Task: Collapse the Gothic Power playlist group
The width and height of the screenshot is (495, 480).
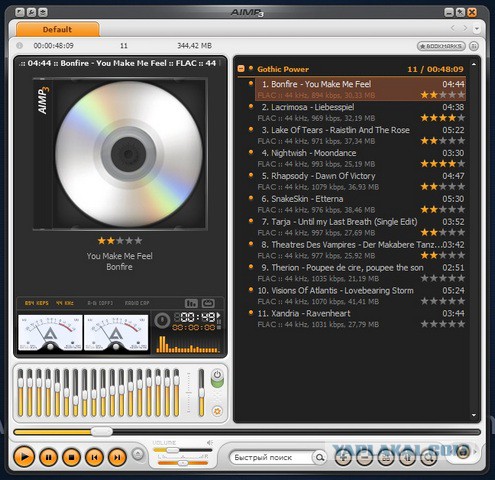Action: coord(241,69)
